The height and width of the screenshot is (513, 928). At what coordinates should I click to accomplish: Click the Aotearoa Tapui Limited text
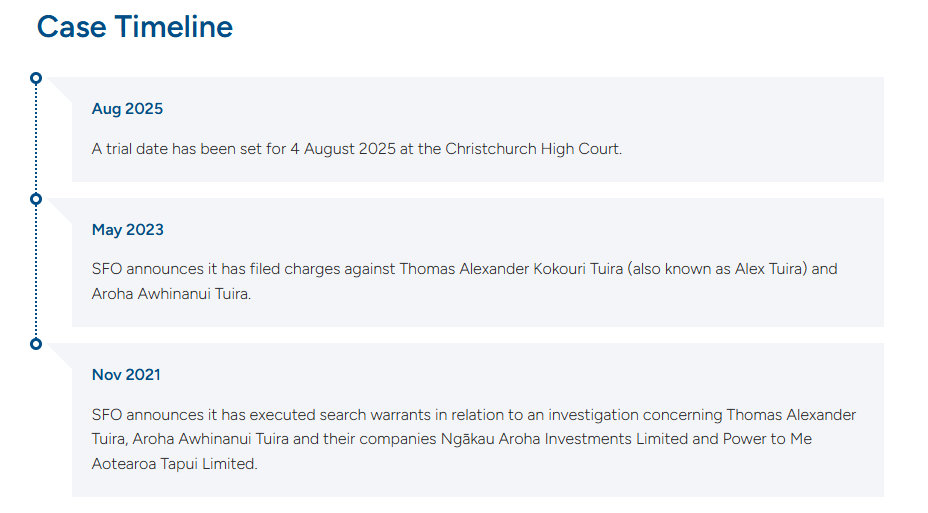[x=175, y=464]
